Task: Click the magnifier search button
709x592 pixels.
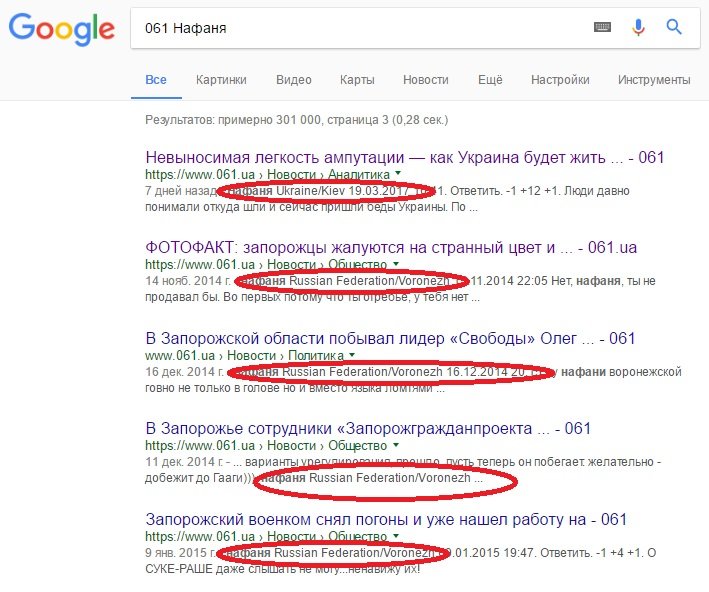Action: pyautogui.click(x=674, y=28)
